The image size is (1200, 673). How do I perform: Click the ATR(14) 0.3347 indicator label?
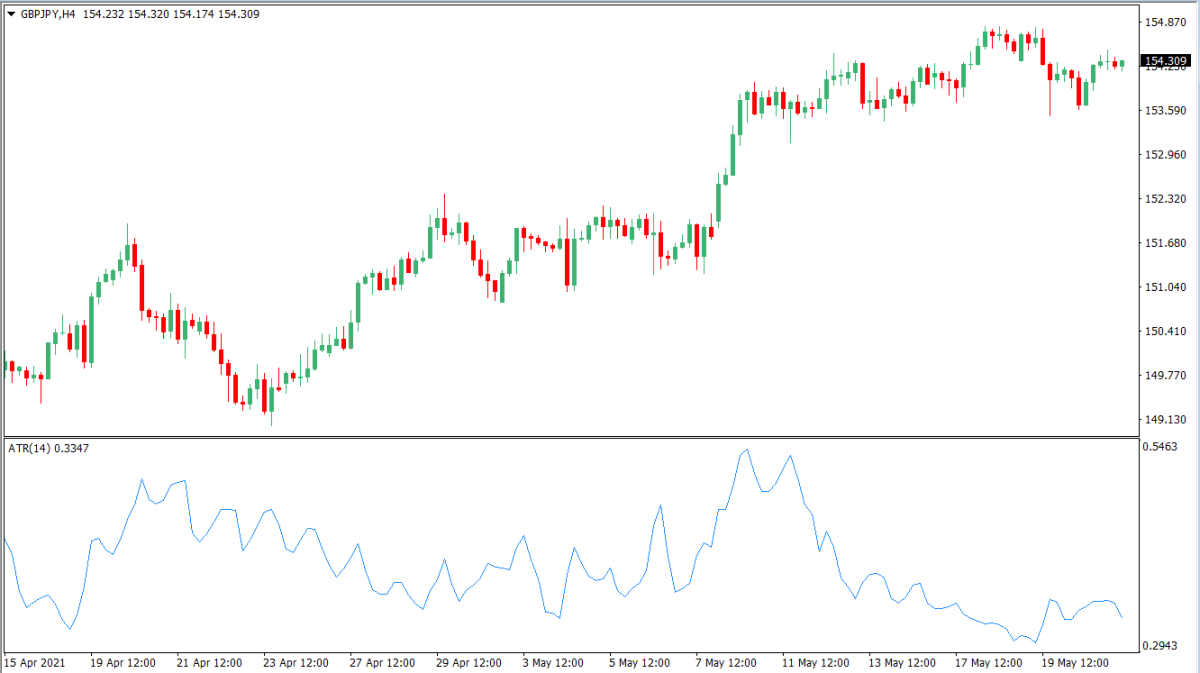coord(47,448)
